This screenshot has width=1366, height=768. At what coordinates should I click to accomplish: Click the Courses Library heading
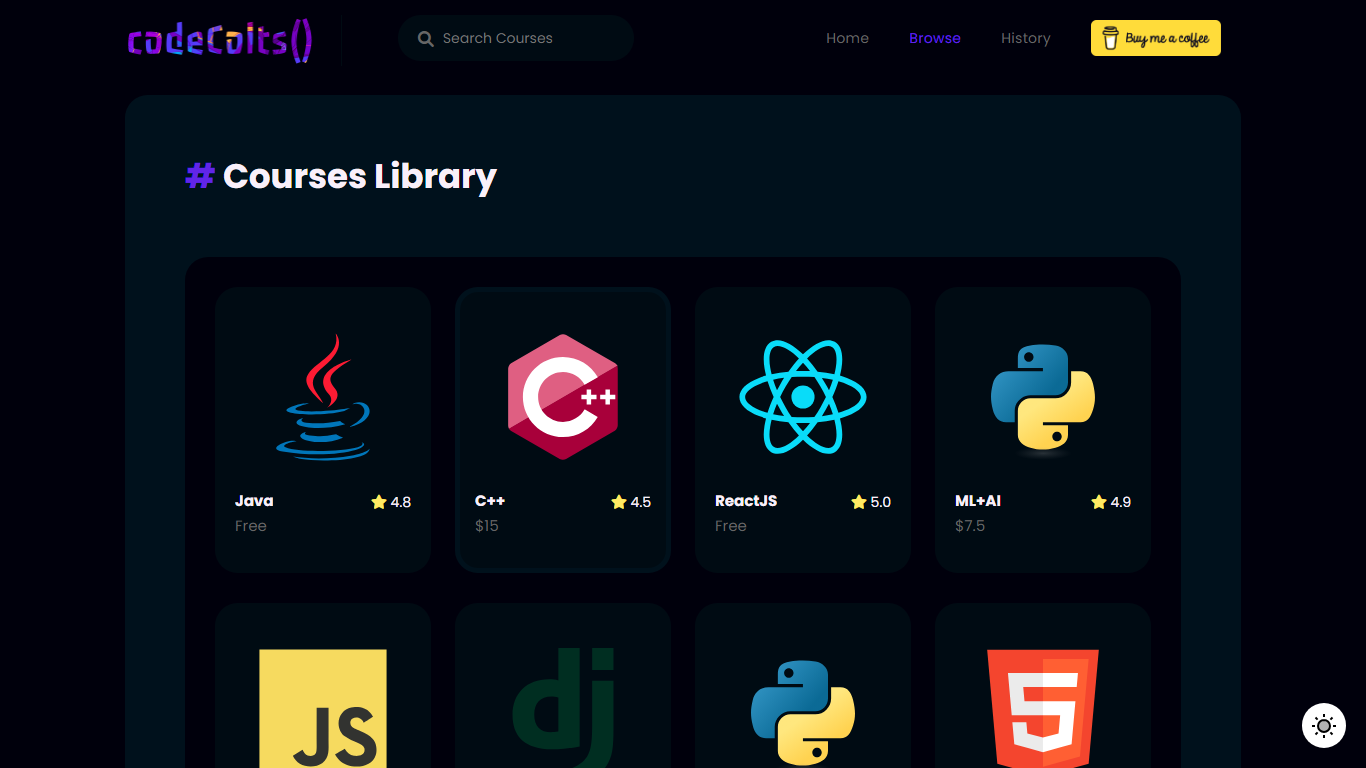[x=360, y=177]
